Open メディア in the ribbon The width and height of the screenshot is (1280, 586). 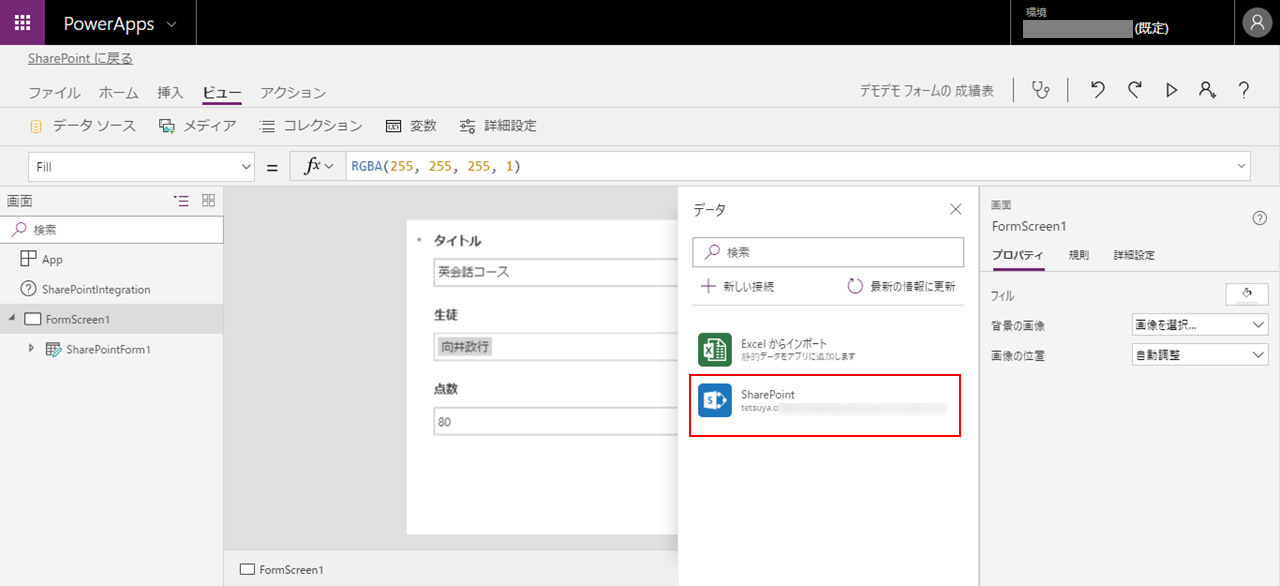coord(198,126)
